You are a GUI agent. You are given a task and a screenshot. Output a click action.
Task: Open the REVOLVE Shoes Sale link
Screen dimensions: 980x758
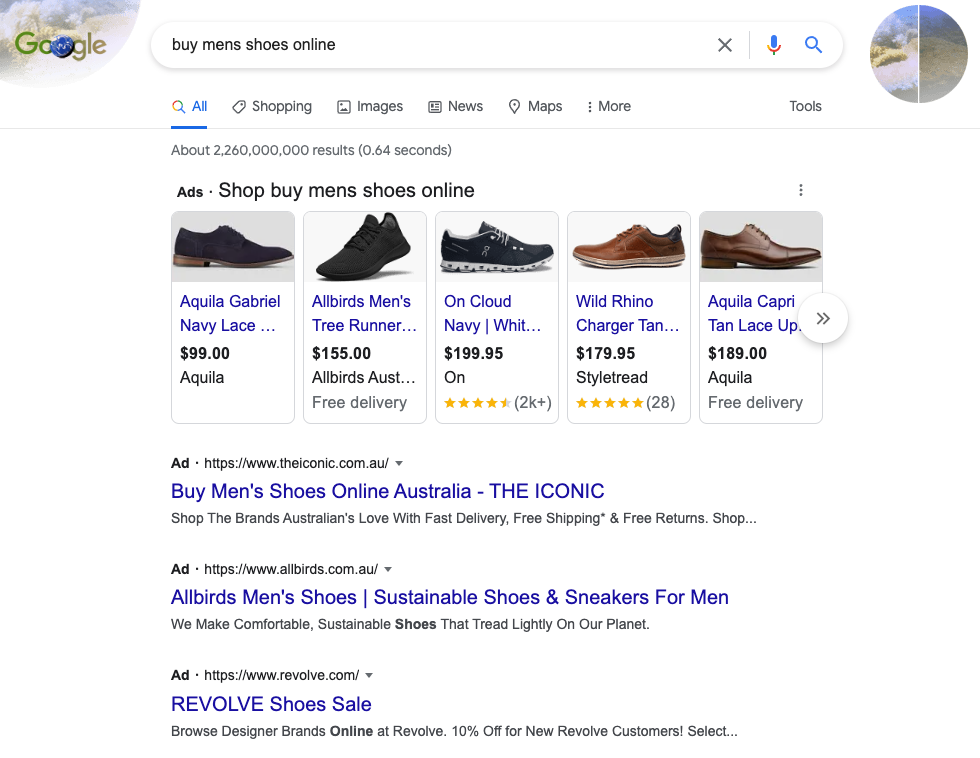click(271, 704)
